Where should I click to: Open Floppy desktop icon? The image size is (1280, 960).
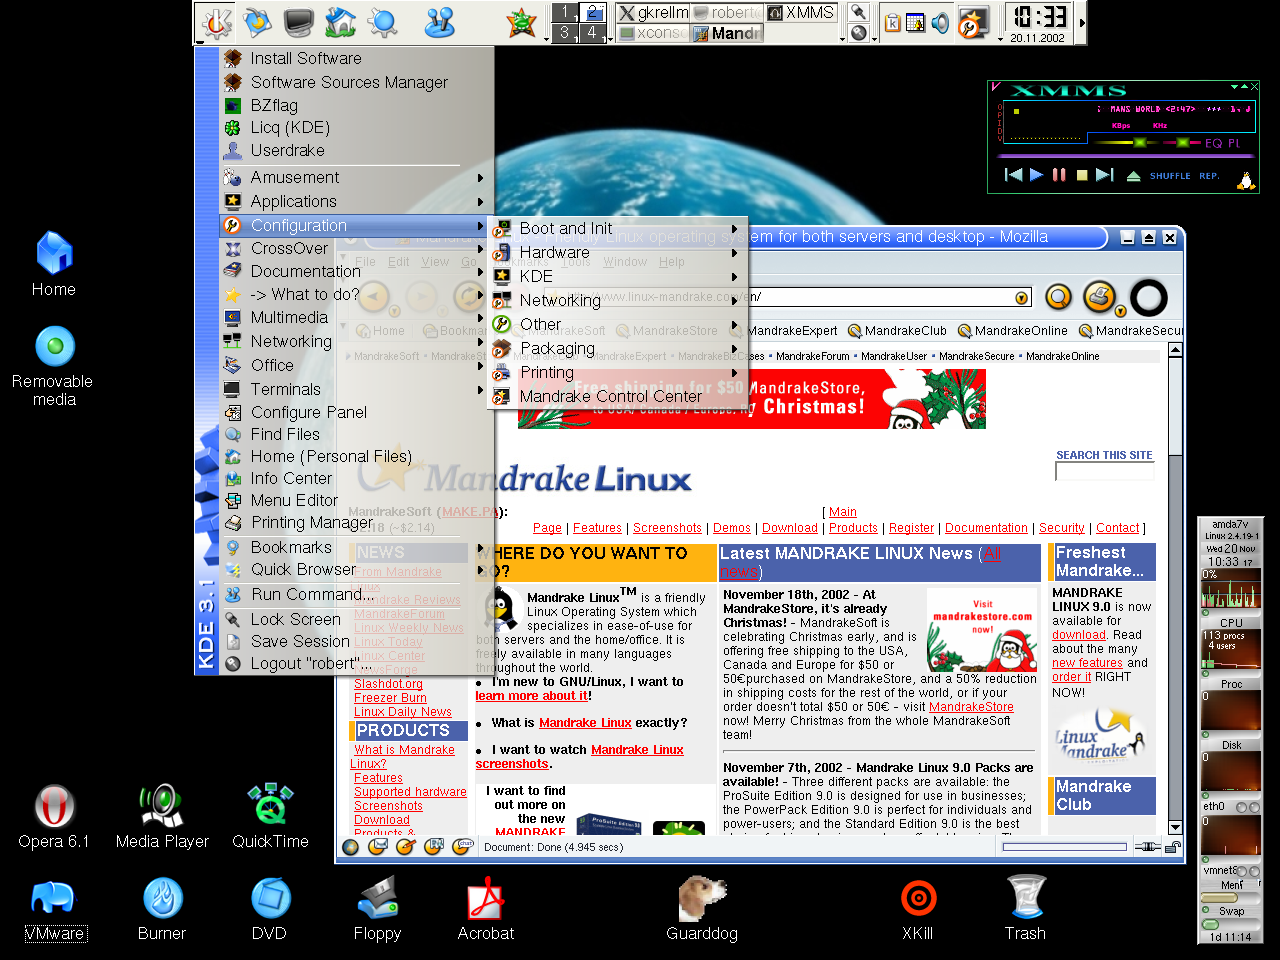(x=377, y=910)
